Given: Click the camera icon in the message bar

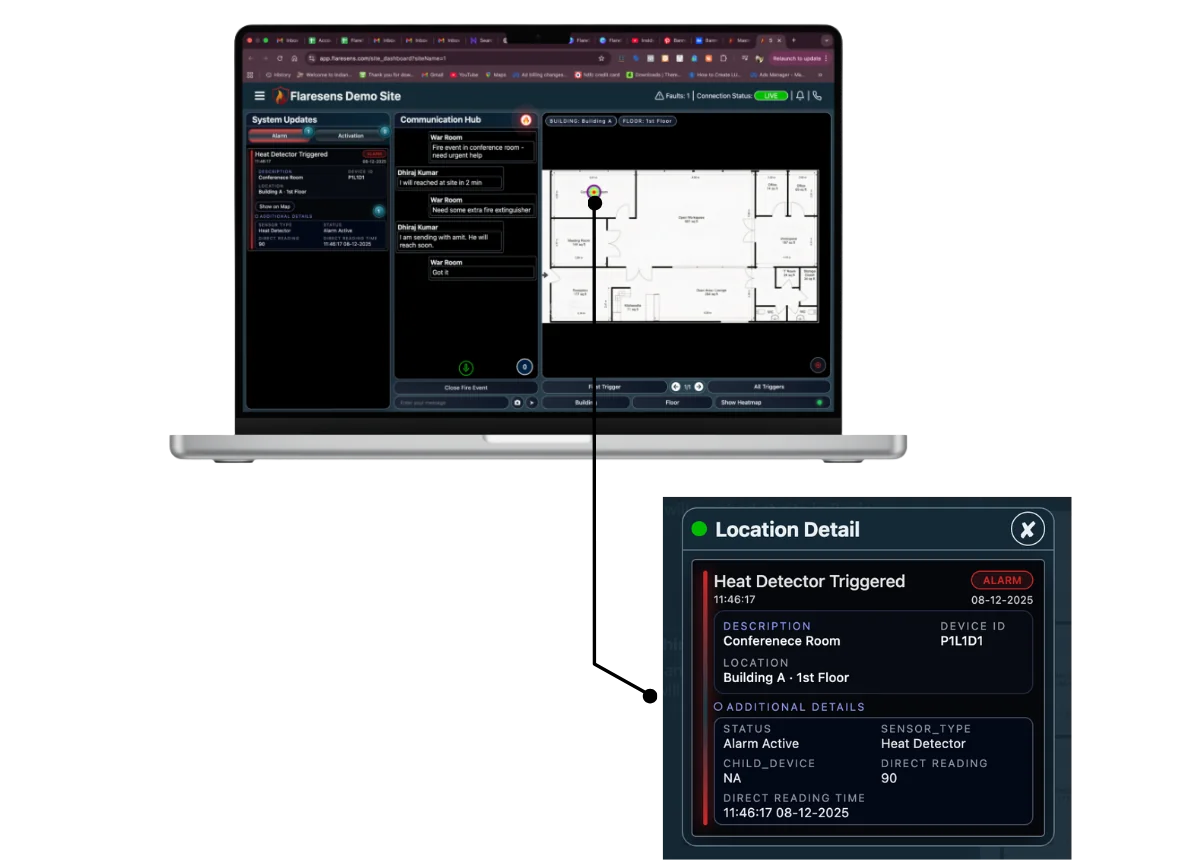Looking at the screenshot, I should (x=517, y=402).
